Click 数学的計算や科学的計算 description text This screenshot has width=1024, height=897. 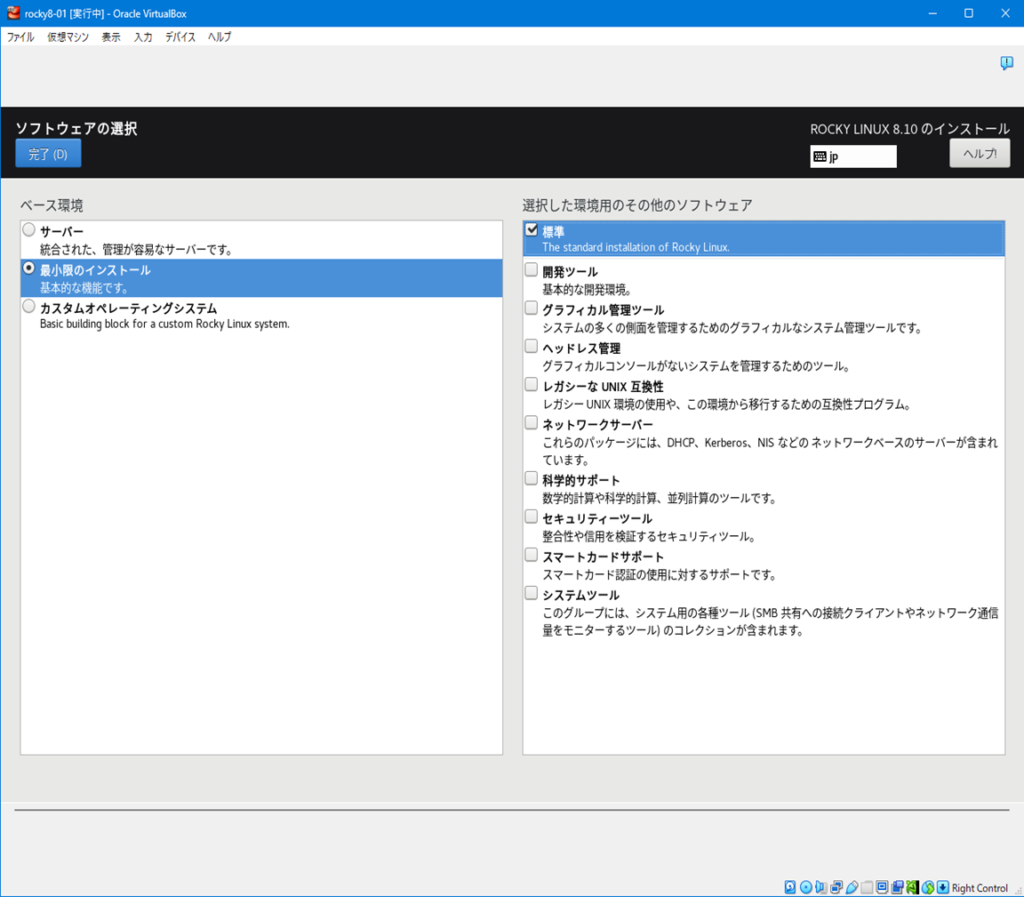(660, 498)
